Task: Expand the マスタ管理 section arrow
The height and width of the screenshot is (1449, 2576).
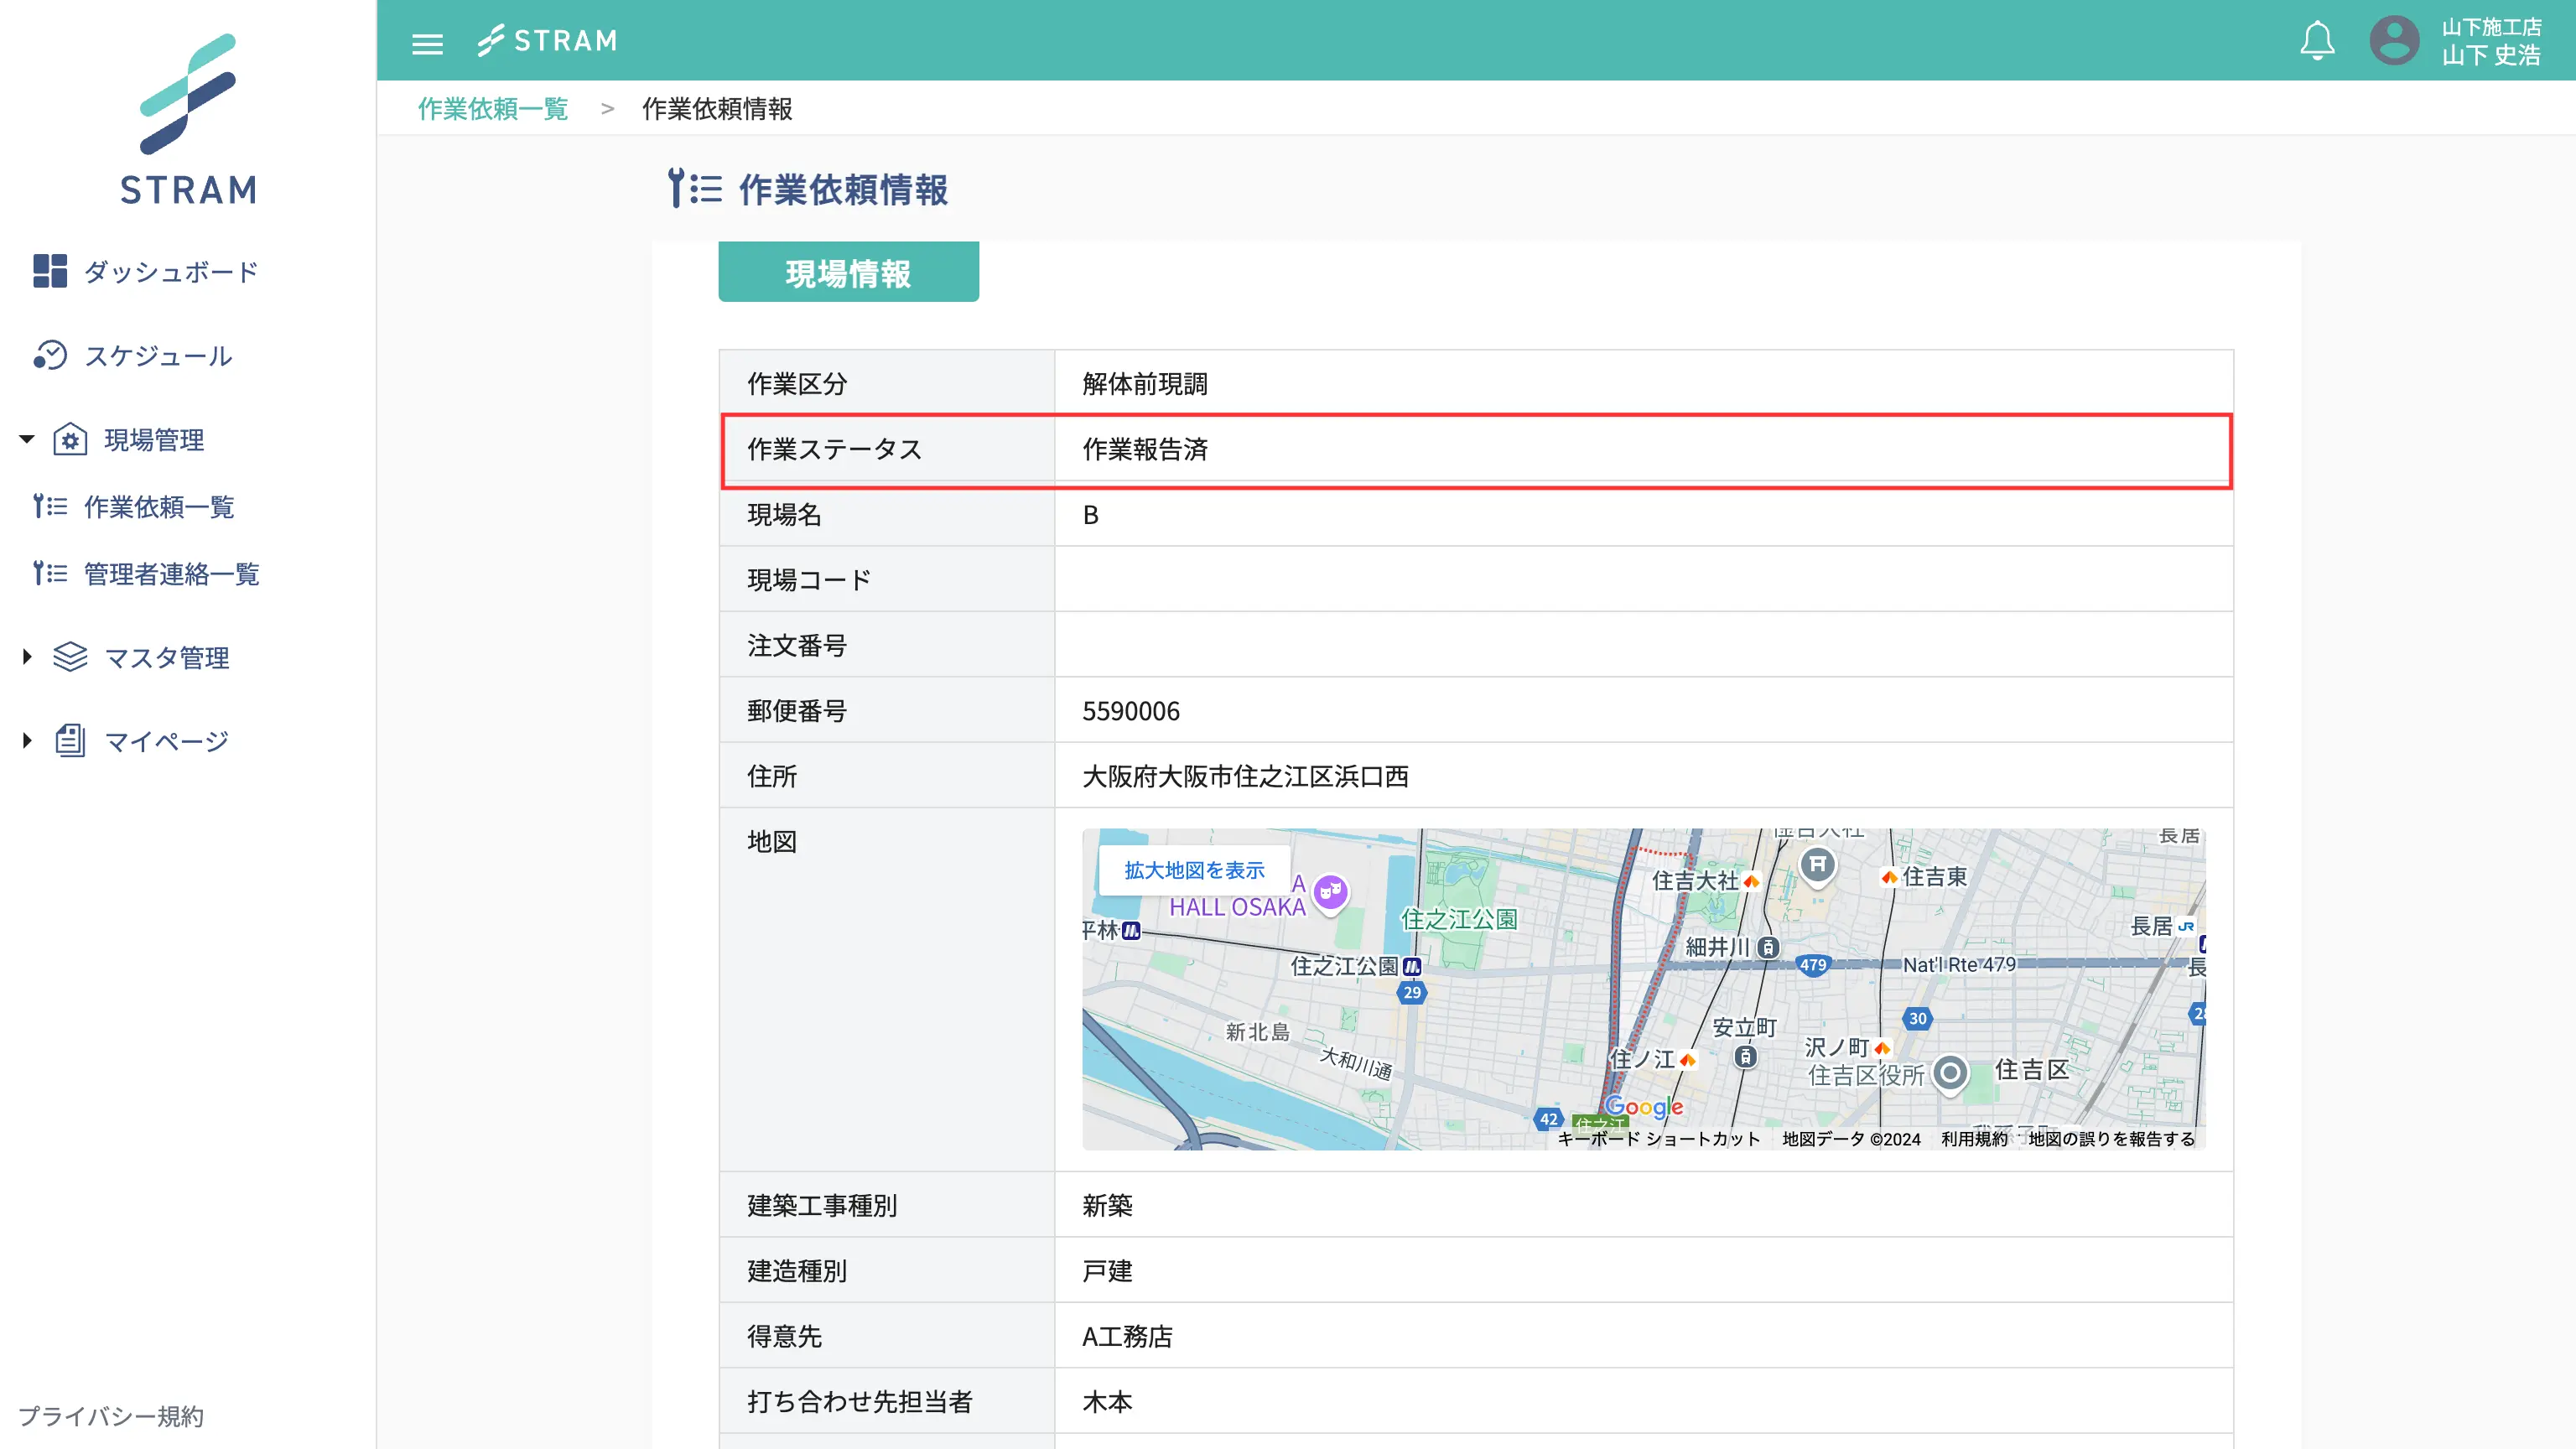Action: tap(27, 657)
